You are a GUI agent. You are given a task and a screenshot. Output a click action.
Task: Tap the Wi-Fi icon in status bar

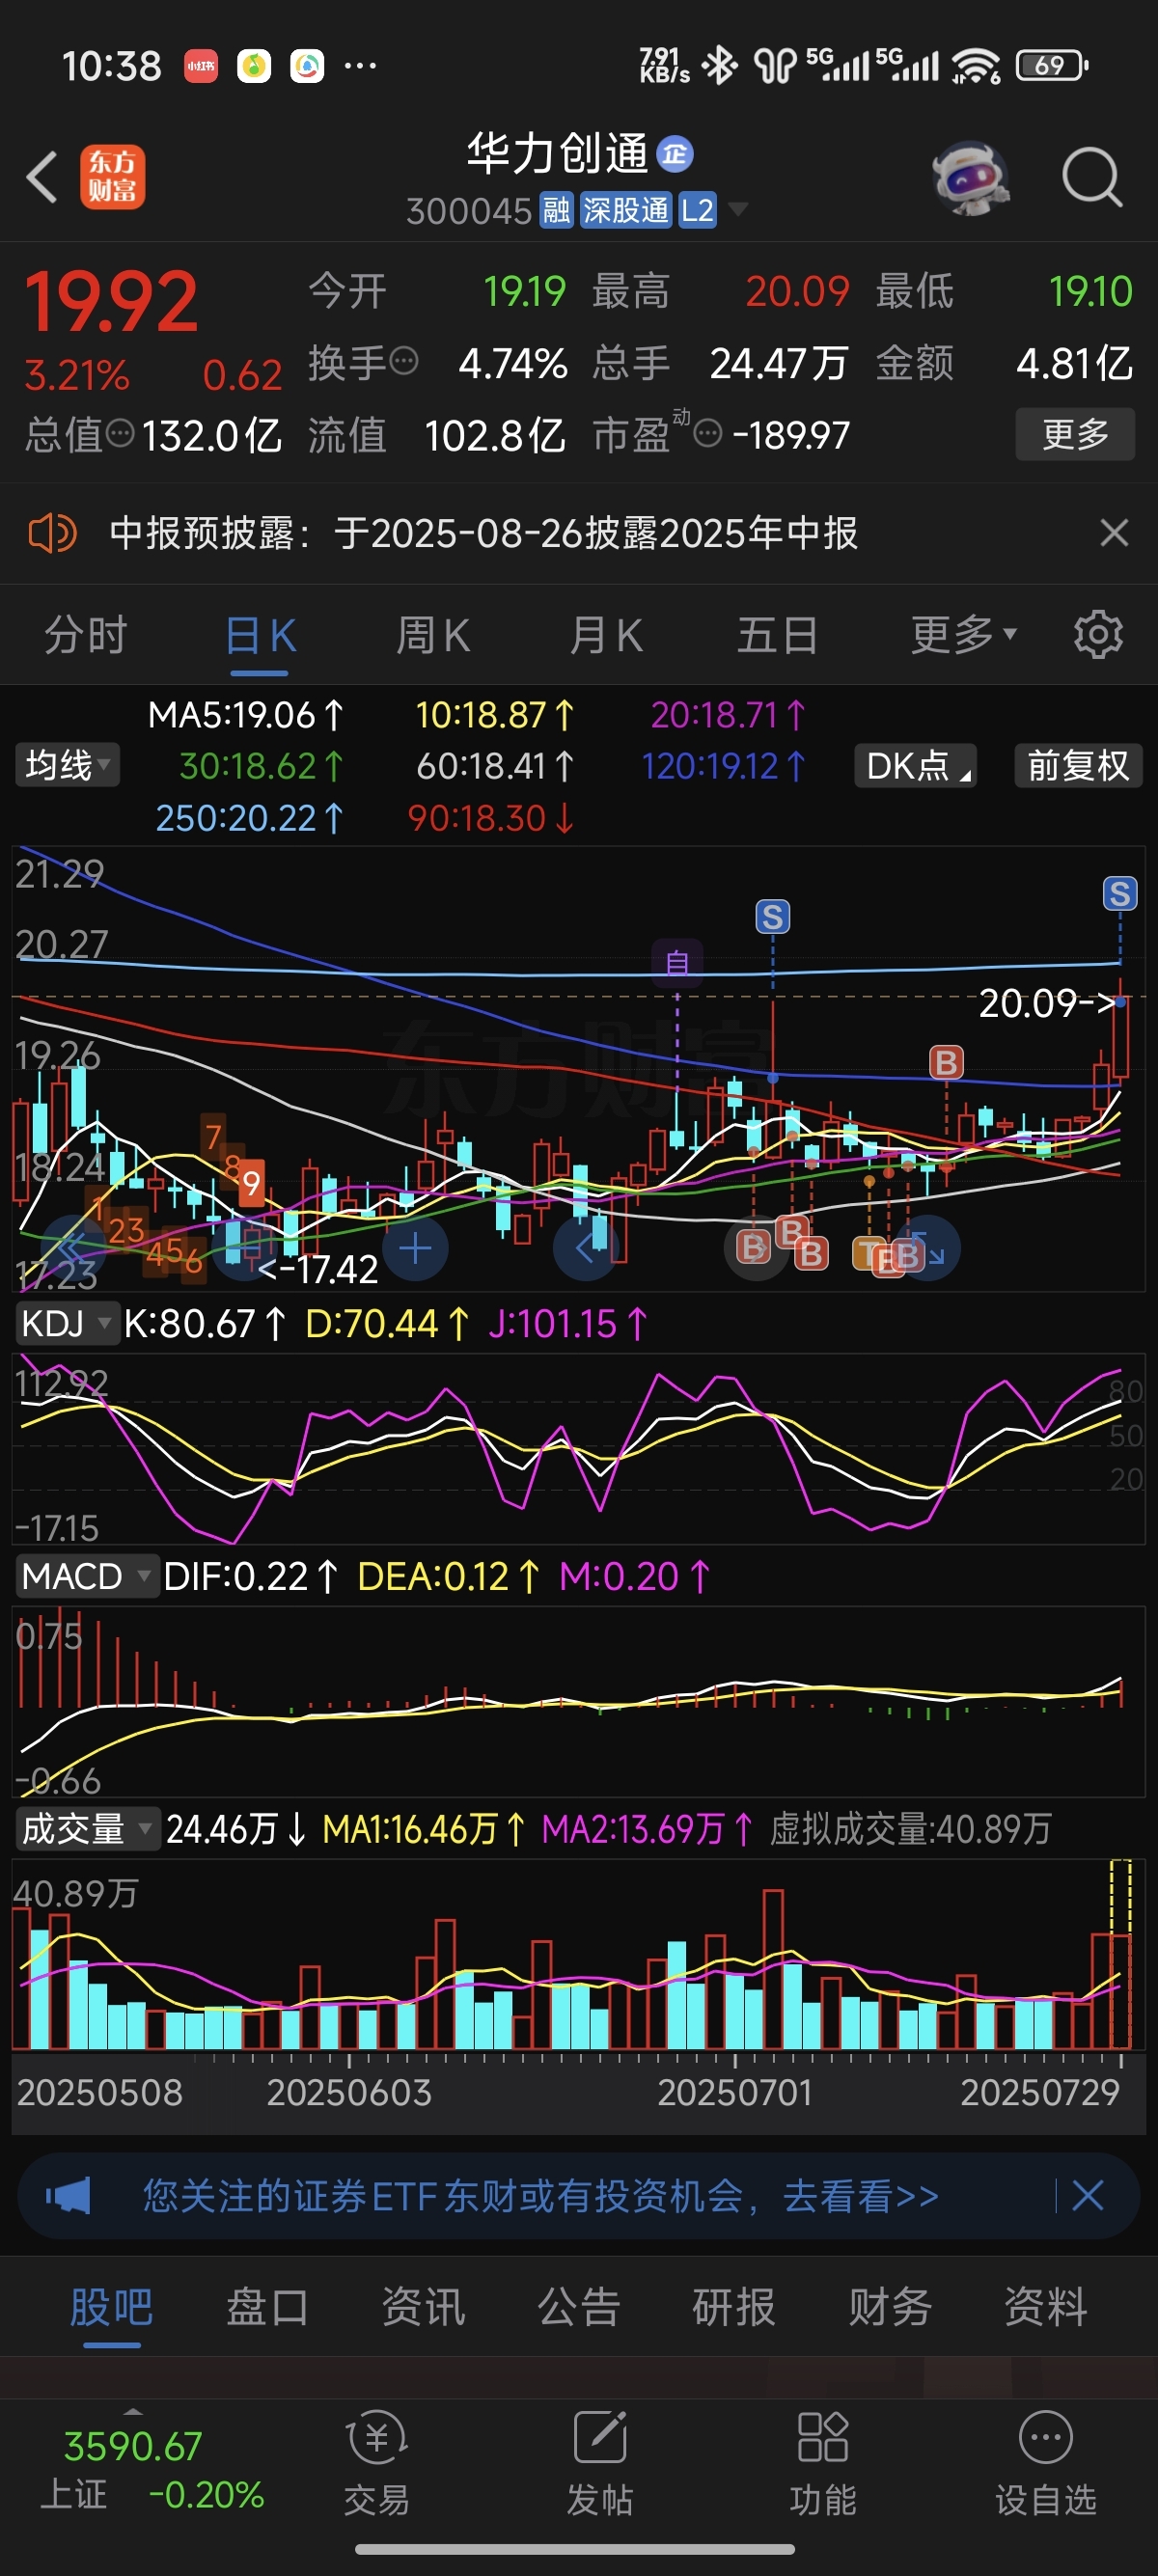point(976,66)
